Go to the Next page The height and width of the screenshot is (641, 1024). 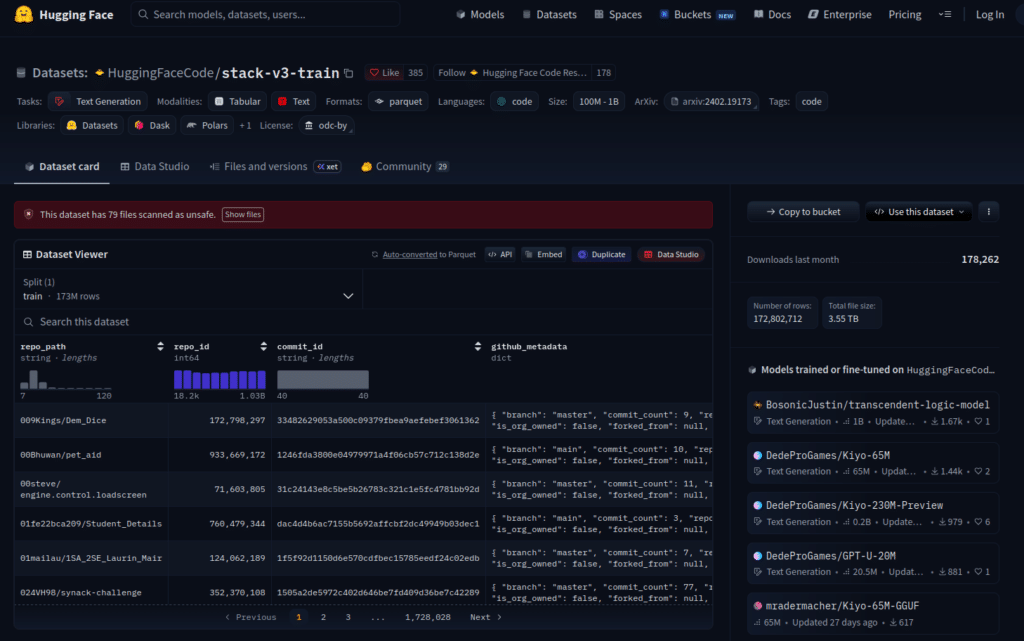[x=486, y=617]
